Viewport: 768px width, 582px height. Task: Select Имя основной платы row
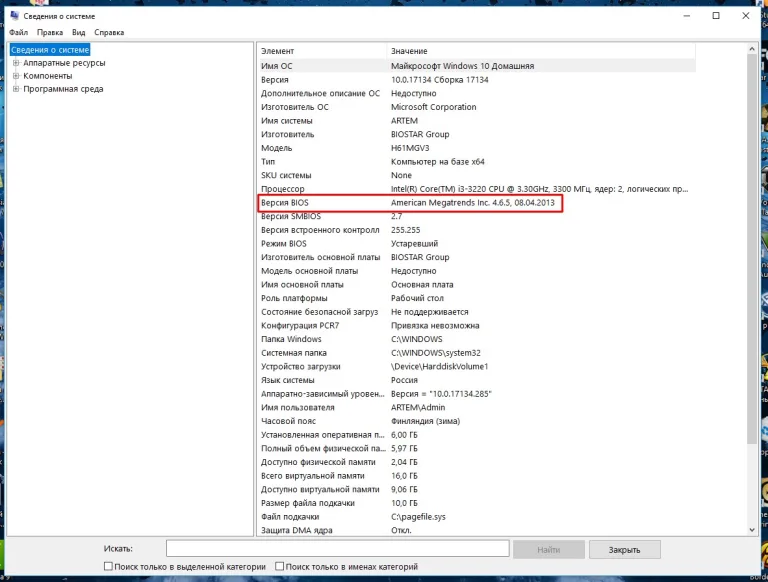point(476,285)
